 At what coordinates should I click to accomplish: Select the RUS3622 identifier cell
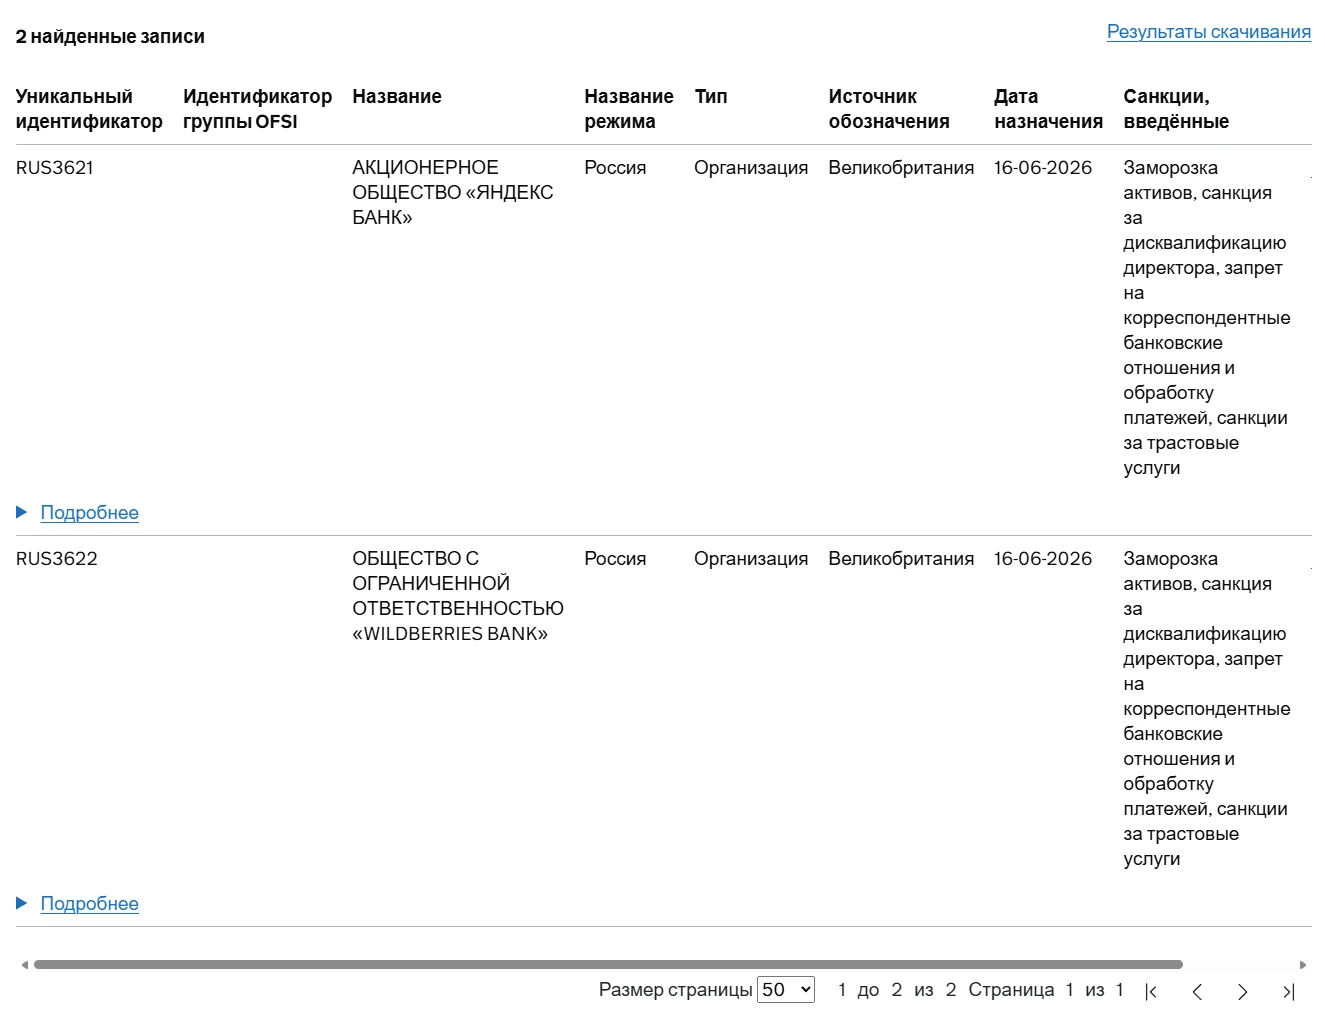pos(57,559)
